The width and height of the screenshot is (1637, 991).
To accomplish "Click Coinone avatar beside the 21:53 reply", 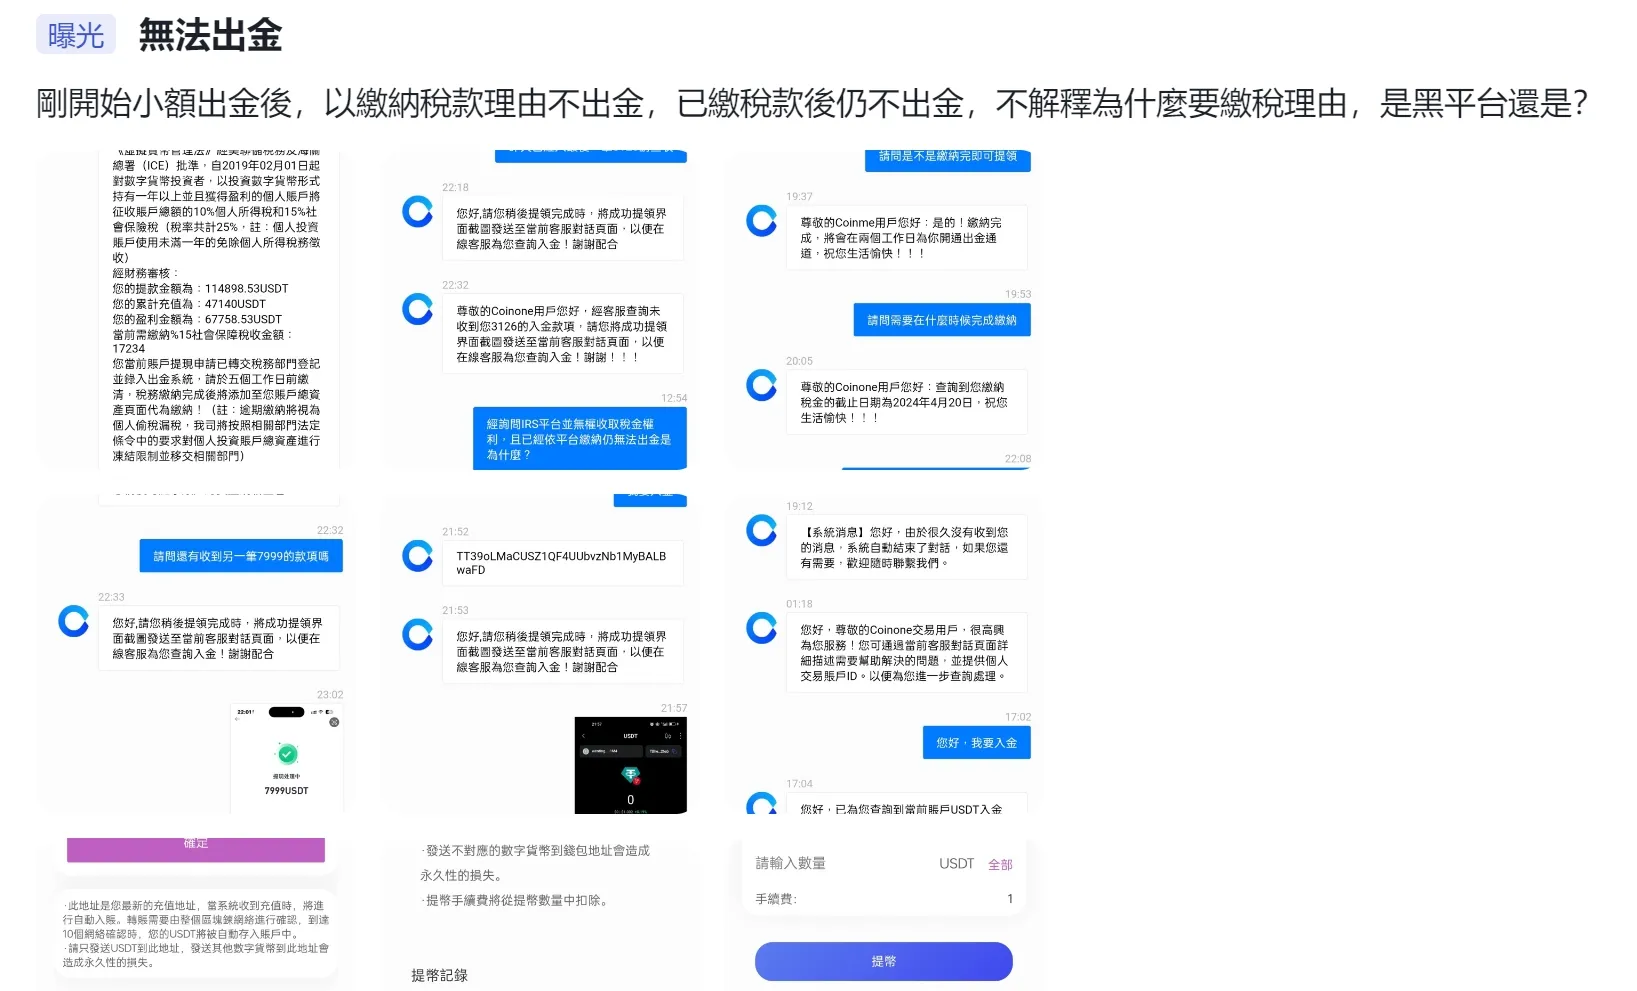I will pos(417,634).
